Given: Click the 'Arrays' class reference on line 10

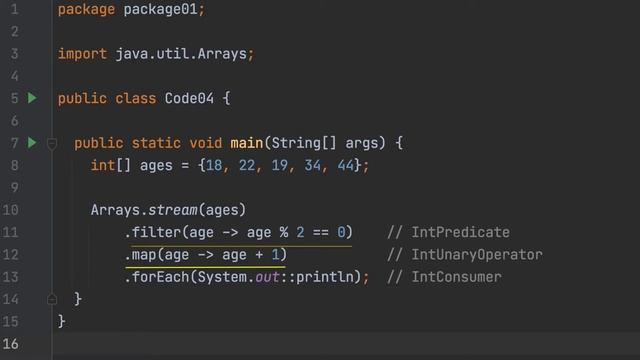Looking at the screenshot, I should pos(115,210).
